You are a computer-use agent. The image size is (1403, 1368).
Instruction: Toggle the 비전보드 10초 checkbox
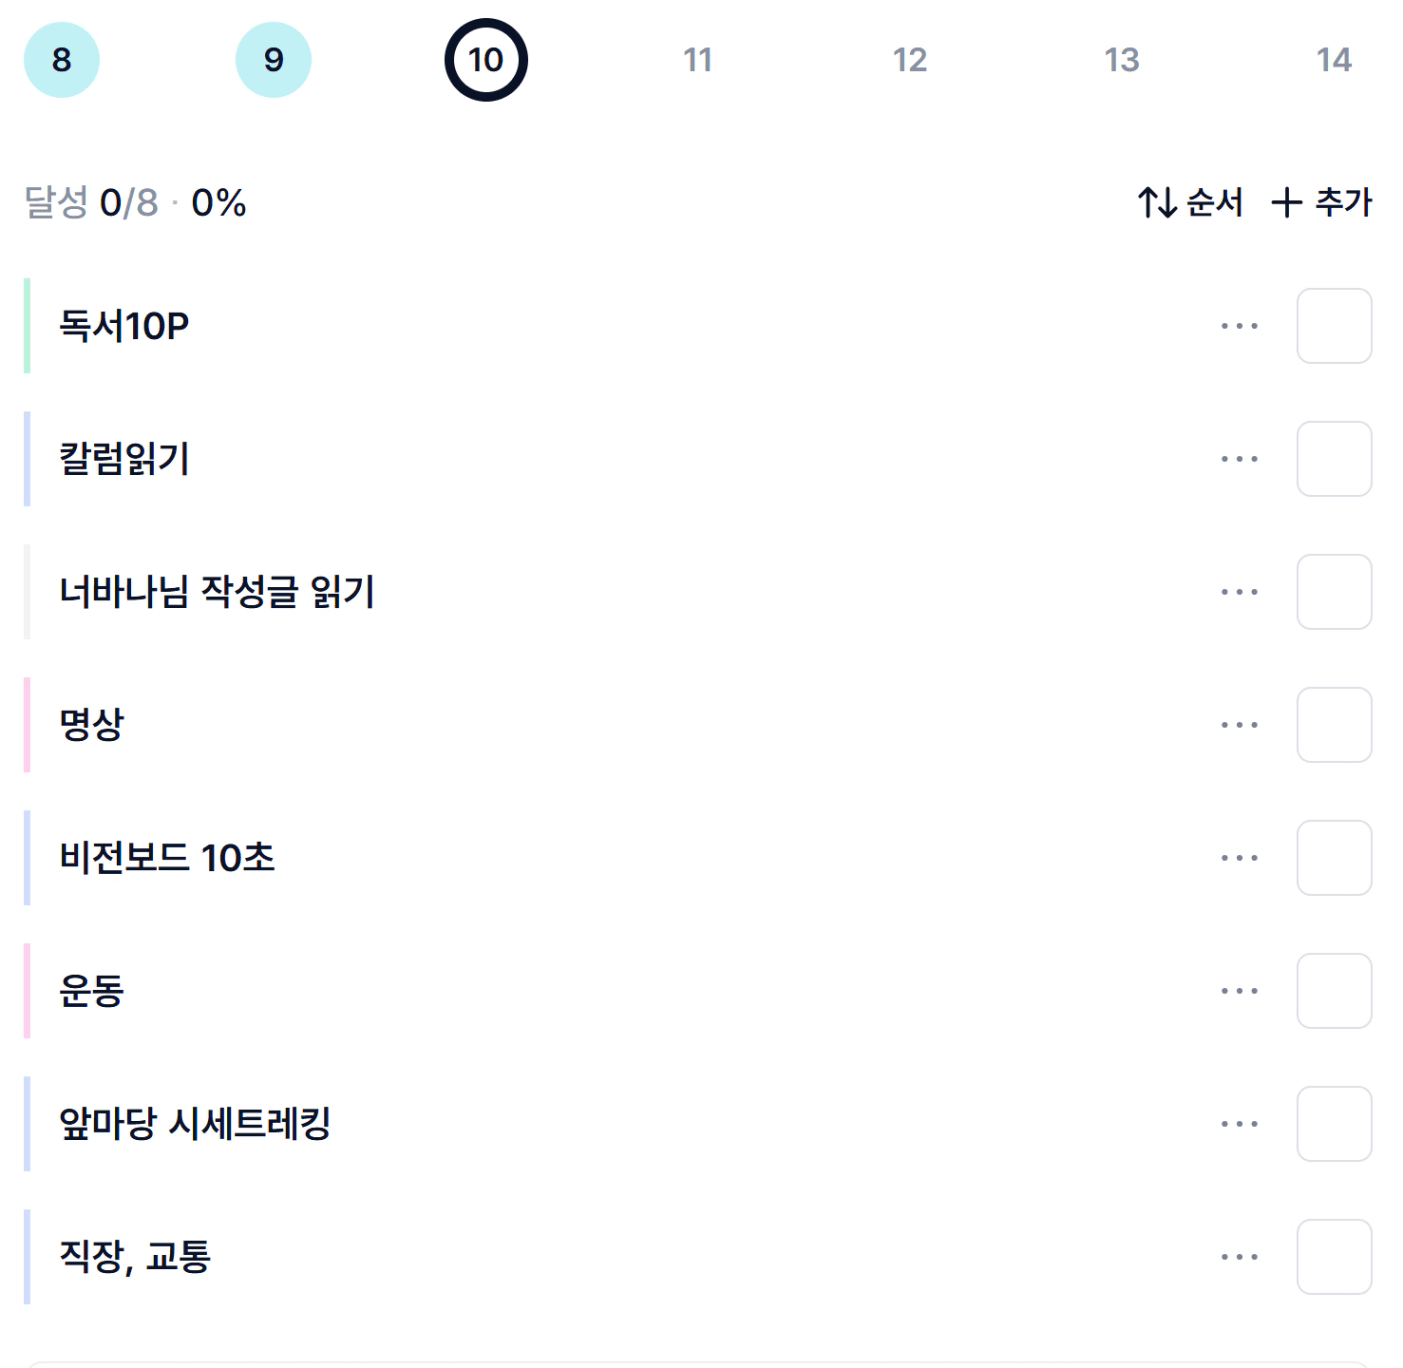[1334, 858]
